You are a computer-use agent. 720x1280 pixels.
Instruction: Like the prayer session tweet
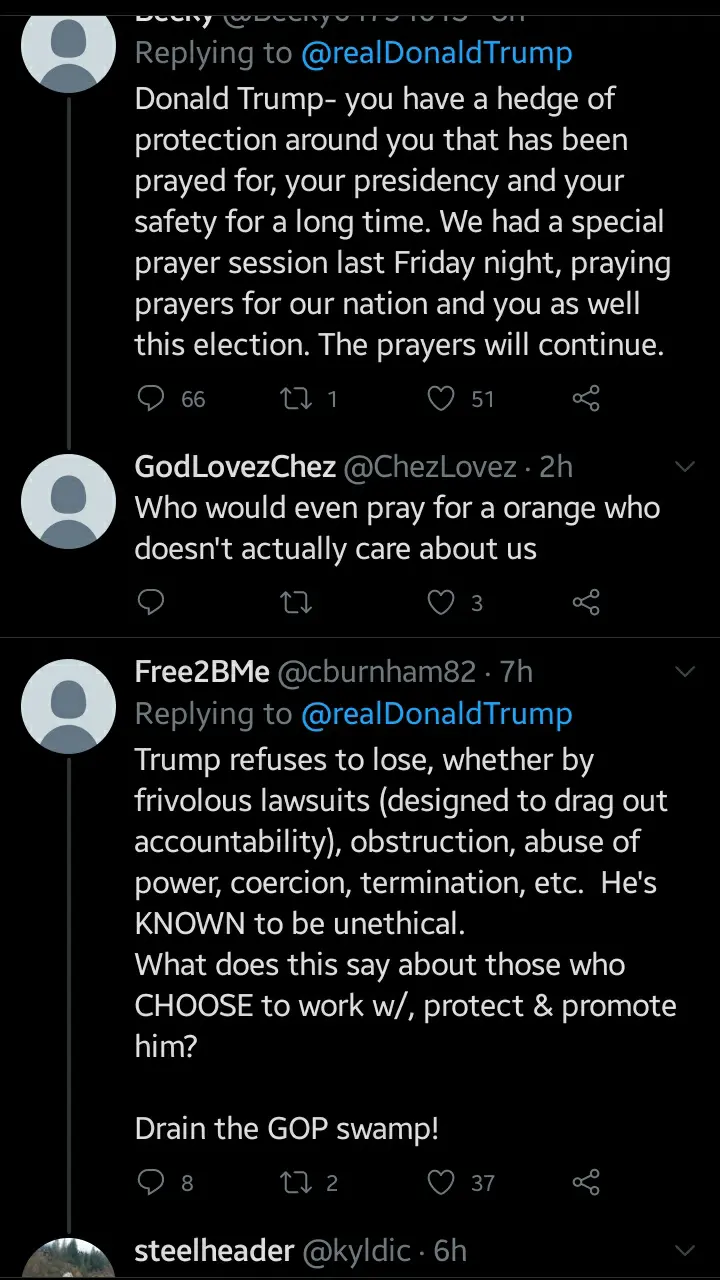pos(441,399)
